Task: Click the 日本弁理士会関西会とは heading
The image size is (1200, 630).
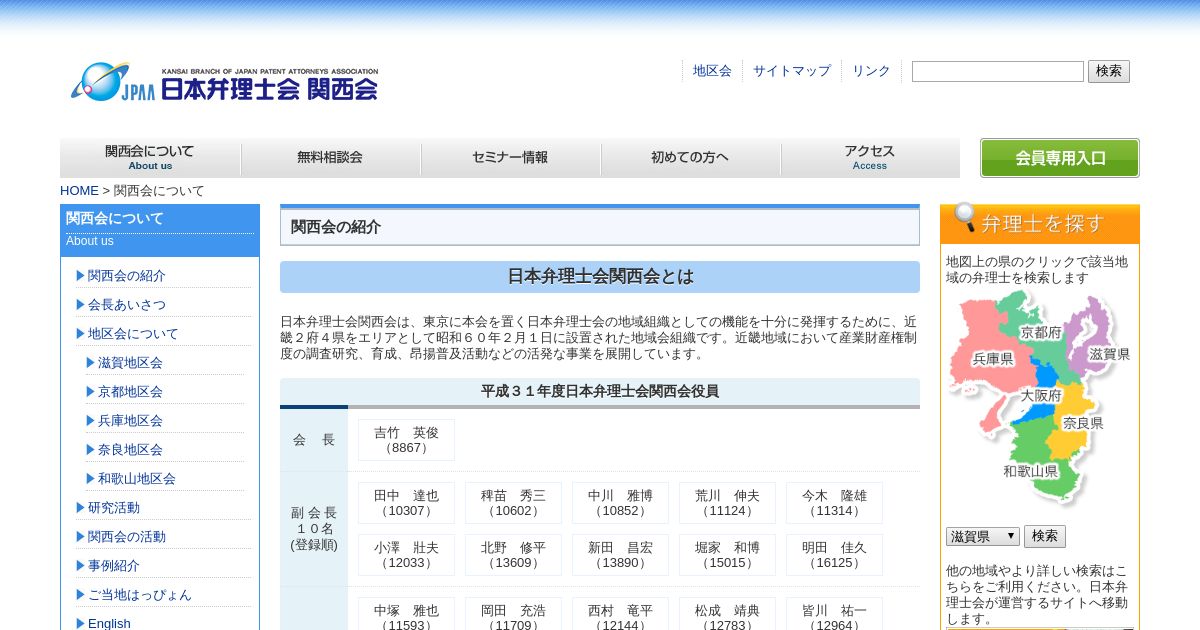Action: (600, 277)
